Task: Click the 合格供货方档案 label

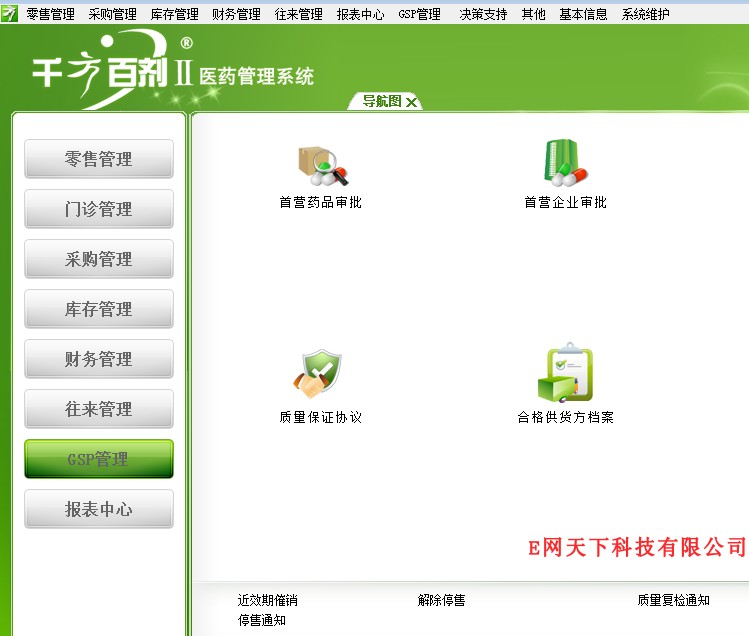Action: tap(566, 417)
